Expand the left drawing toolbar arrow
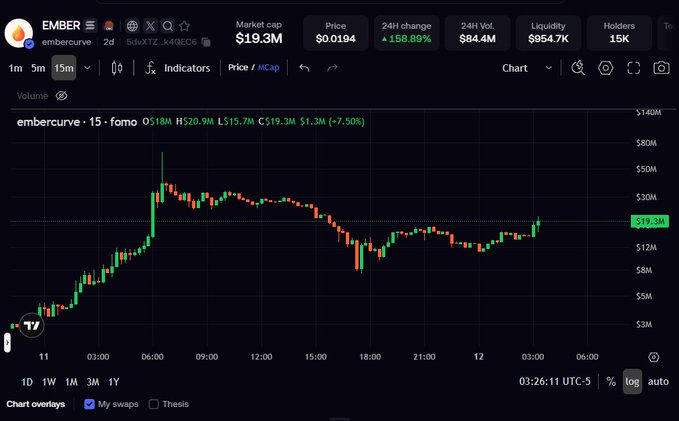The height and width of the screenshot is (421, 679). coord(7,343)
